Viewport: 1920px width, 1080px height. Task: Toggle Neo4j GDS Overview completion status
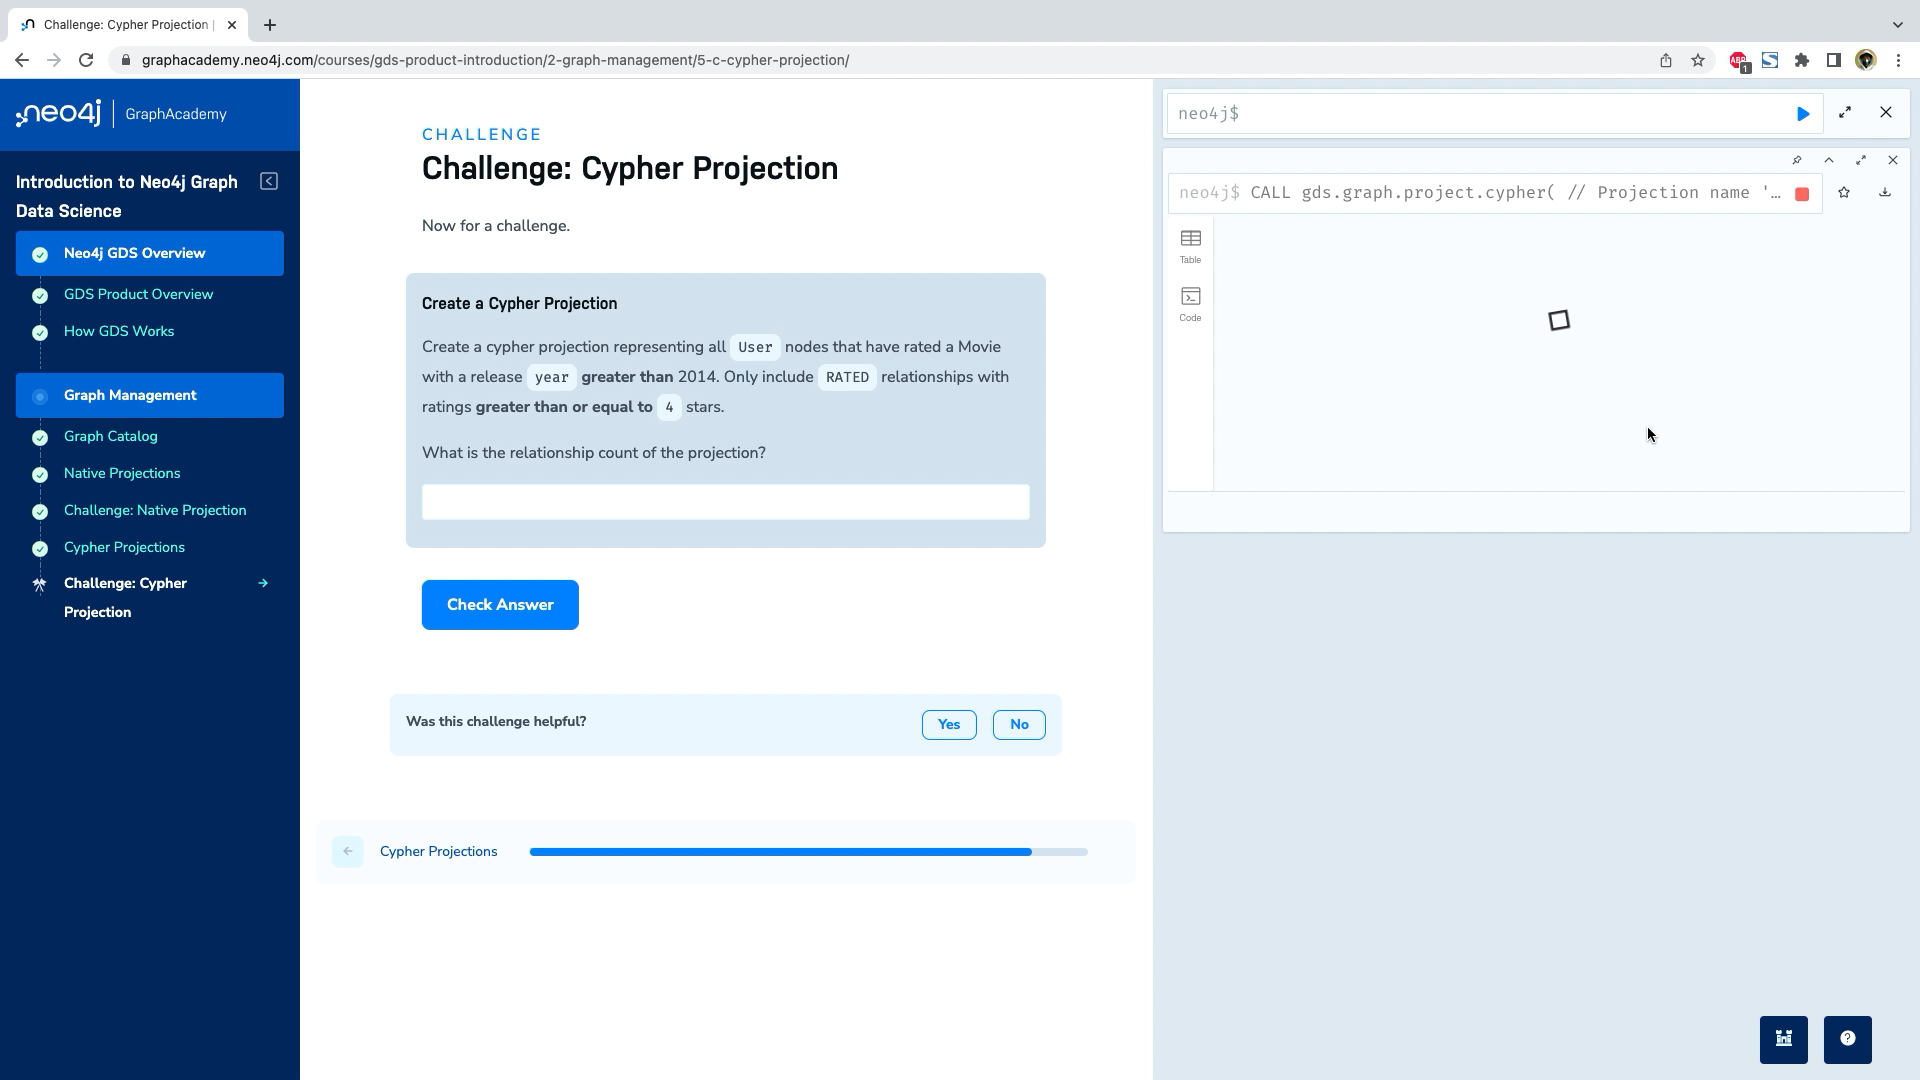click(41, 253)
